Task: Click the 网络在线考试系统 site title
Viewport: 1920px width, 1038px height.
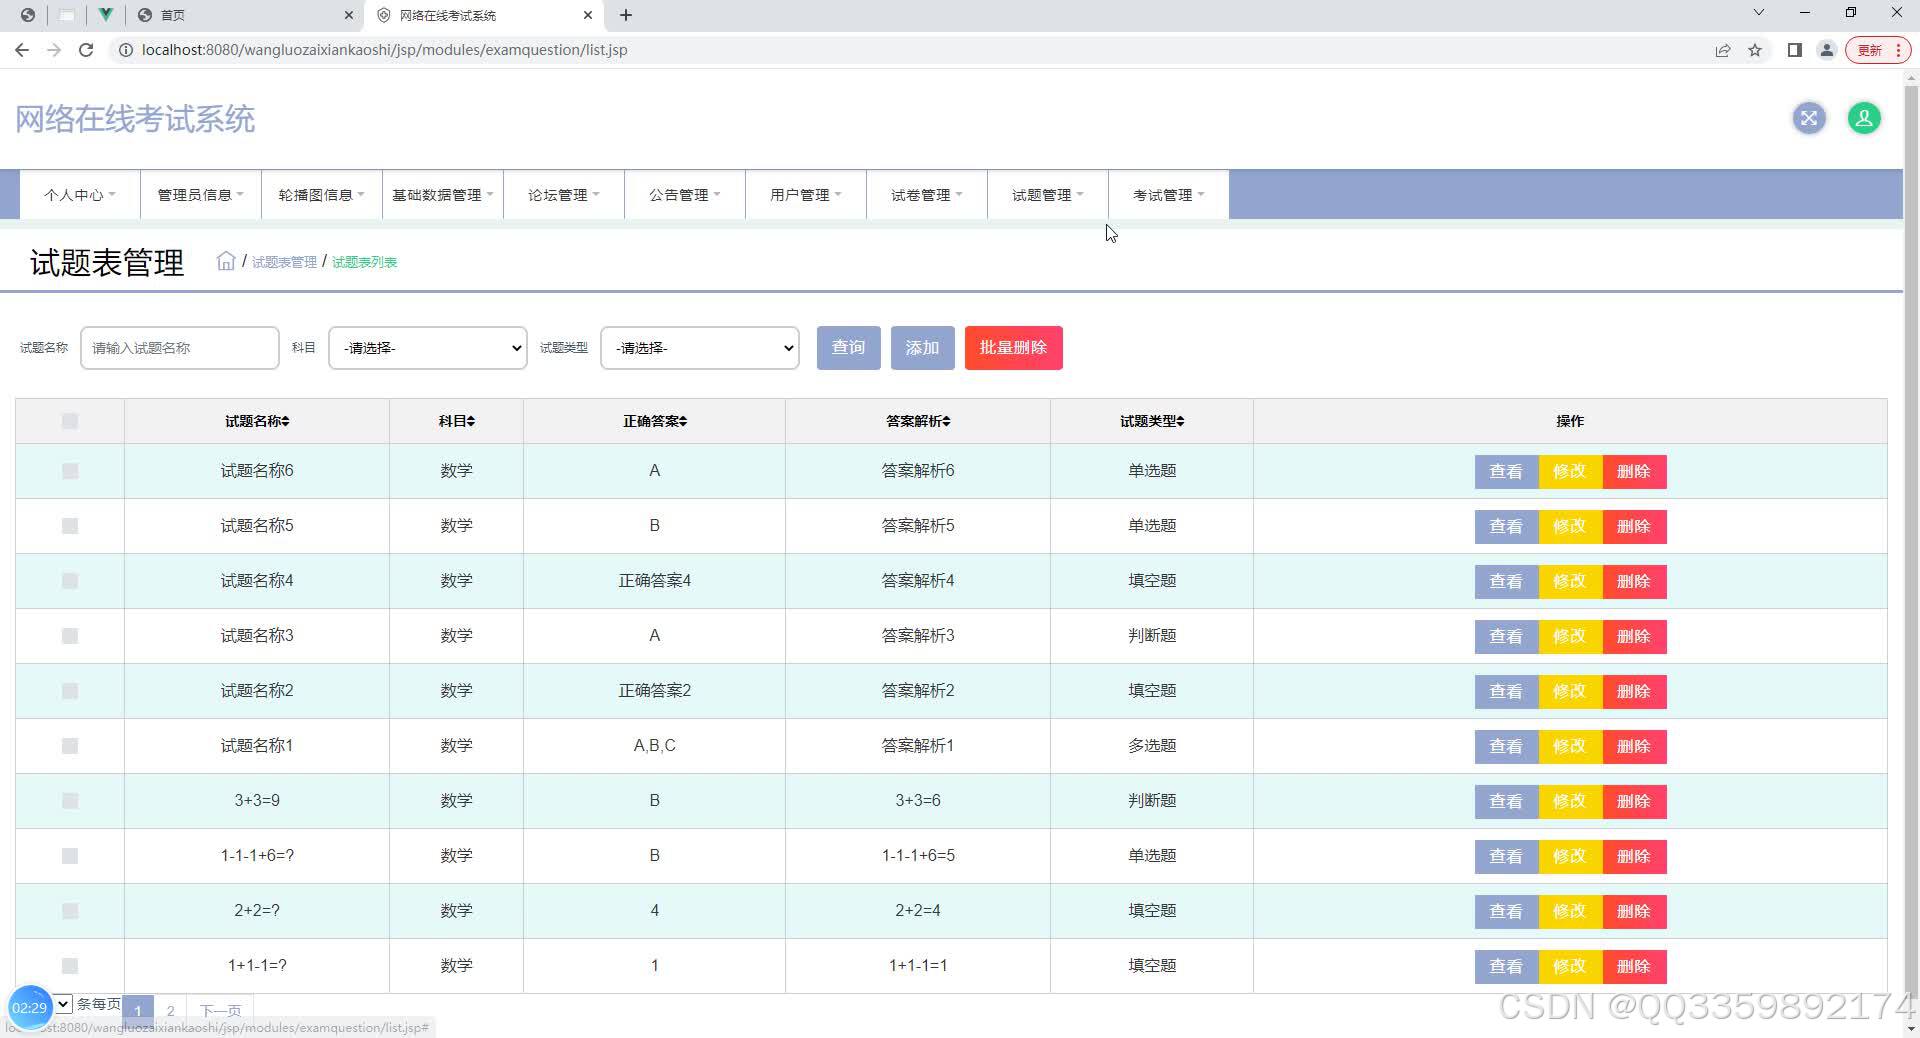Action: 135,119
